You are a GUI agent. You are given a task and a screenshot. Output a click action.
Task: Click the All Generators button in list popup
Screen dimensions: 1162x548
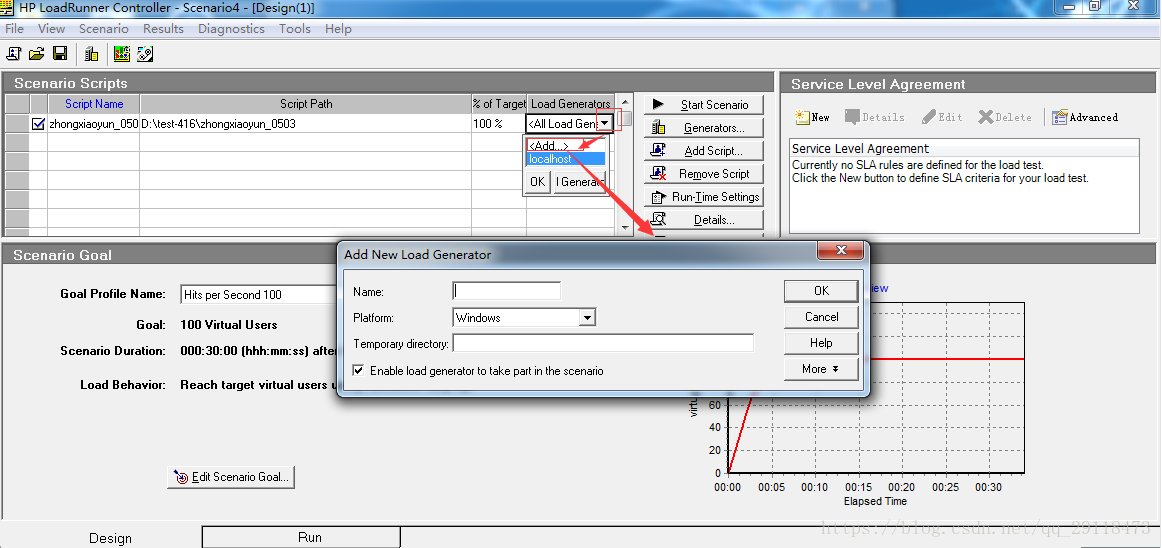(579, 182)
